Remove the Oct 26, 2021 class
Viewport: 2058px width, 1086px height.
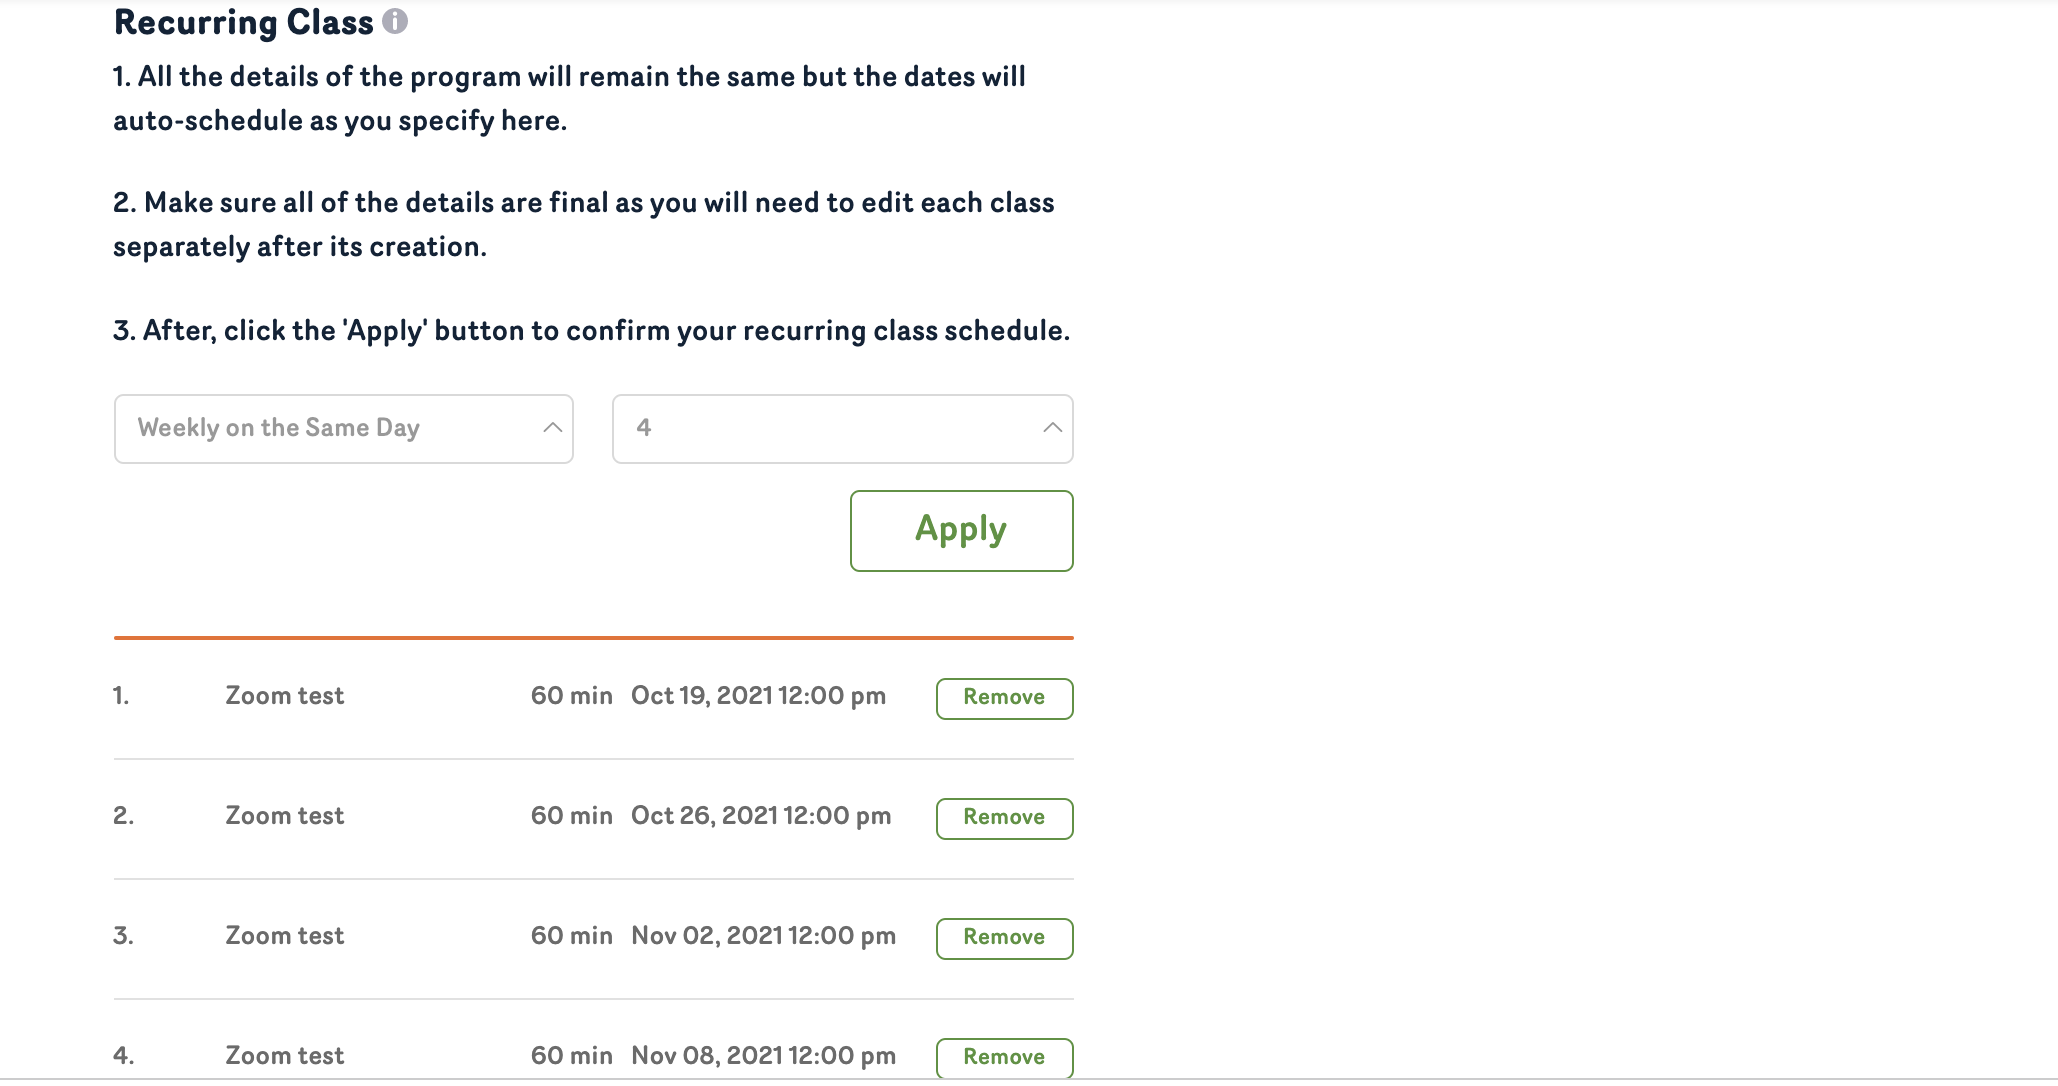1004,818
